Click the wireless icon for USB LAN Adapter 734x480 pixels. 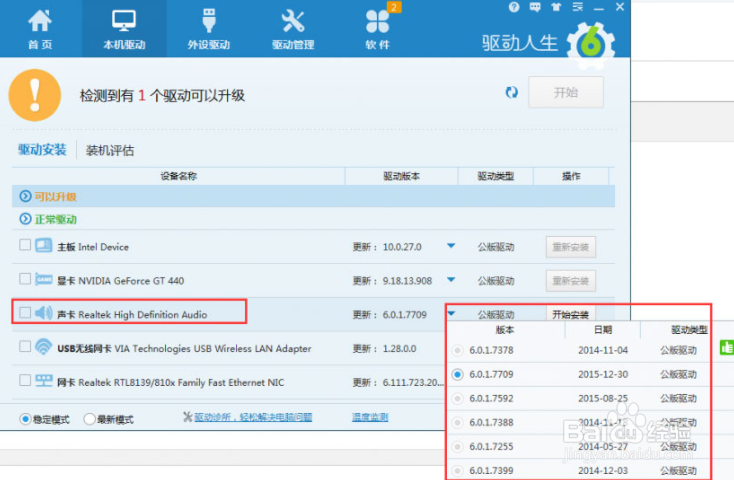point(44,347)
